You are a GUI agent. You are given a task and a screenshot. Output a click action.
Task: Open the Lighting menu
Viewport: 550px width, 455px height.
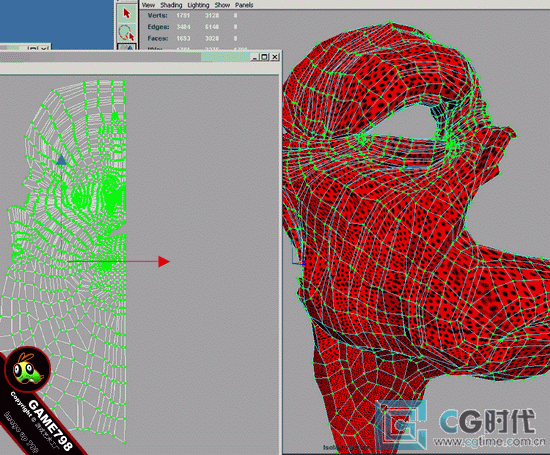pos(198,5)
